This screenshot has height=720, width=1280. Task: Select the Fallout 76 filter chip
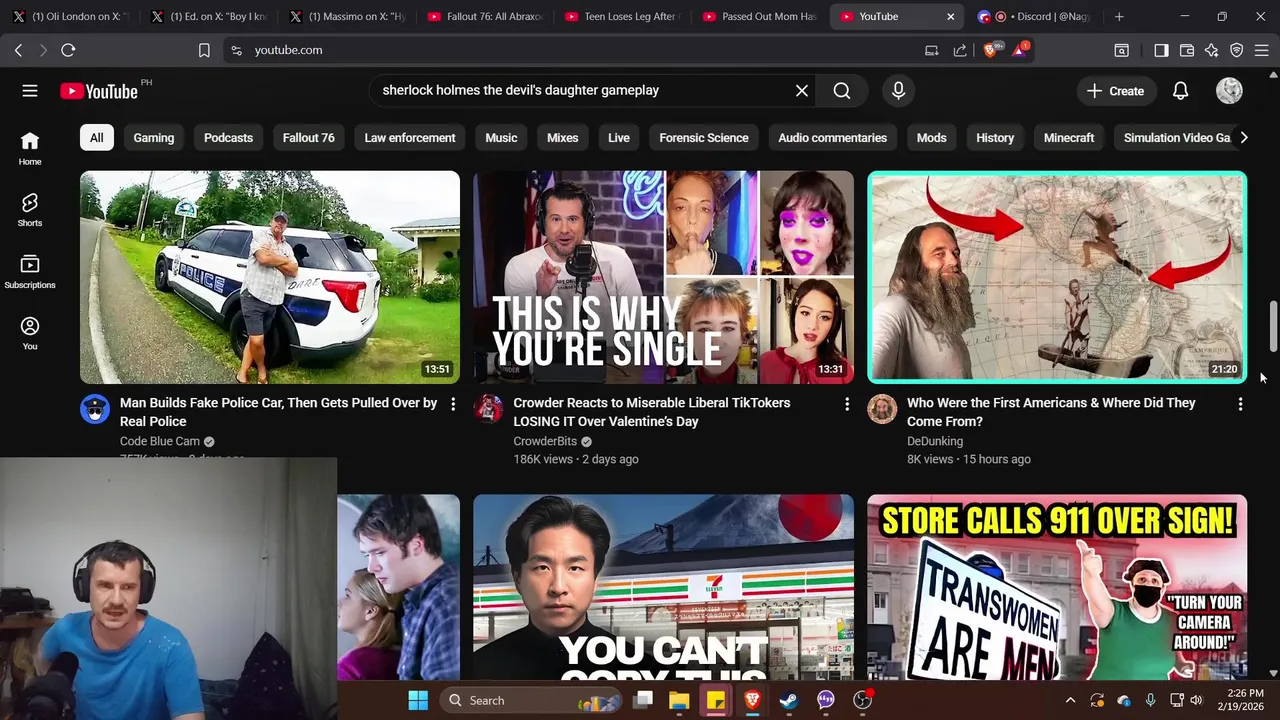pyautogui.click(x=308, y=138)
